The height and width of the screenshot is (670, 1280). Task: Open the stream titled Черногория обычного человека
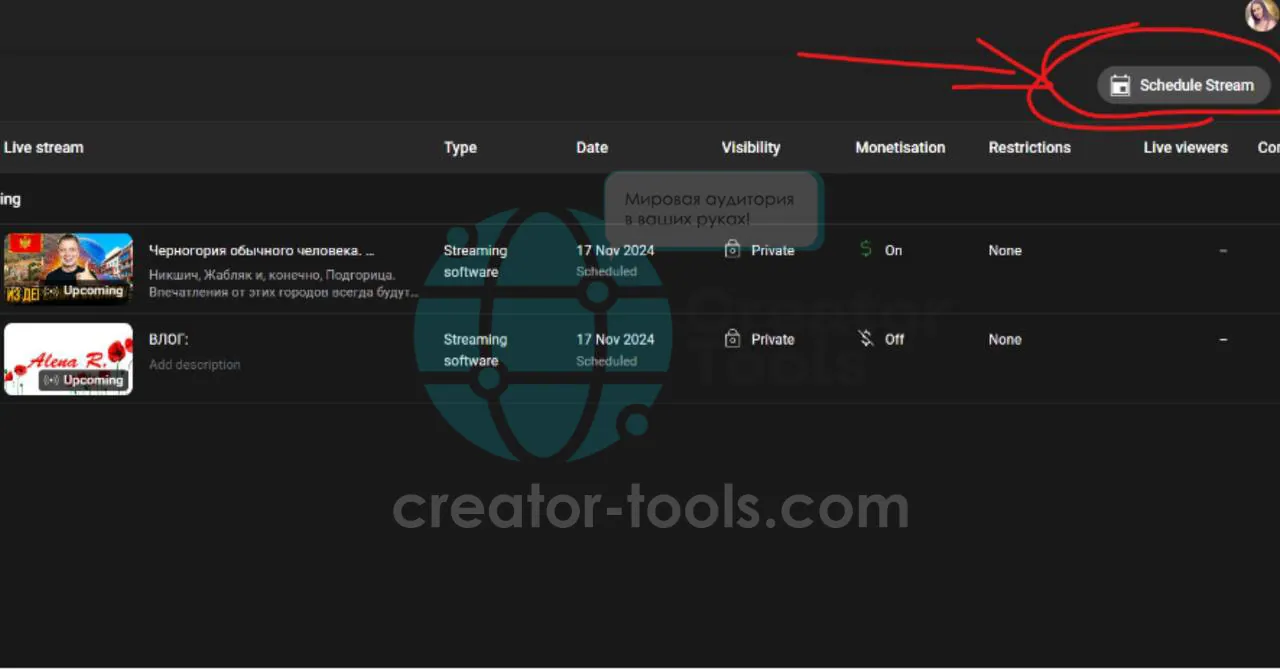[261, 250]
